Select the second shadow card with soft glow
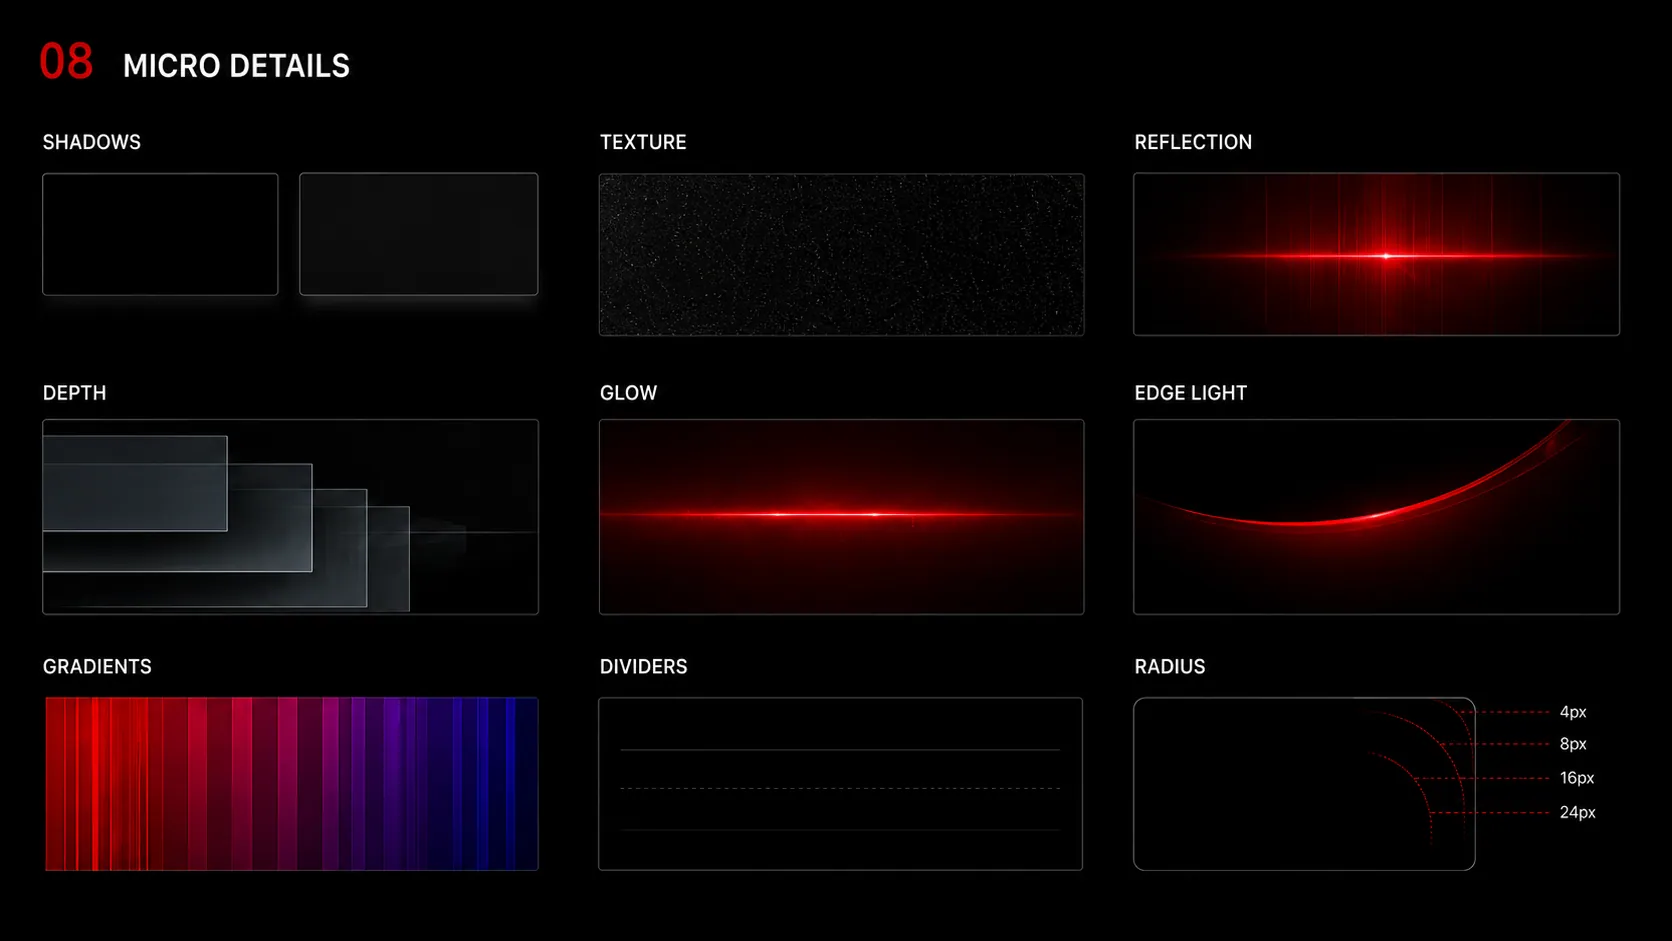Image resolution: width=1672 pixels, height=941 pixels. [418, 234]
